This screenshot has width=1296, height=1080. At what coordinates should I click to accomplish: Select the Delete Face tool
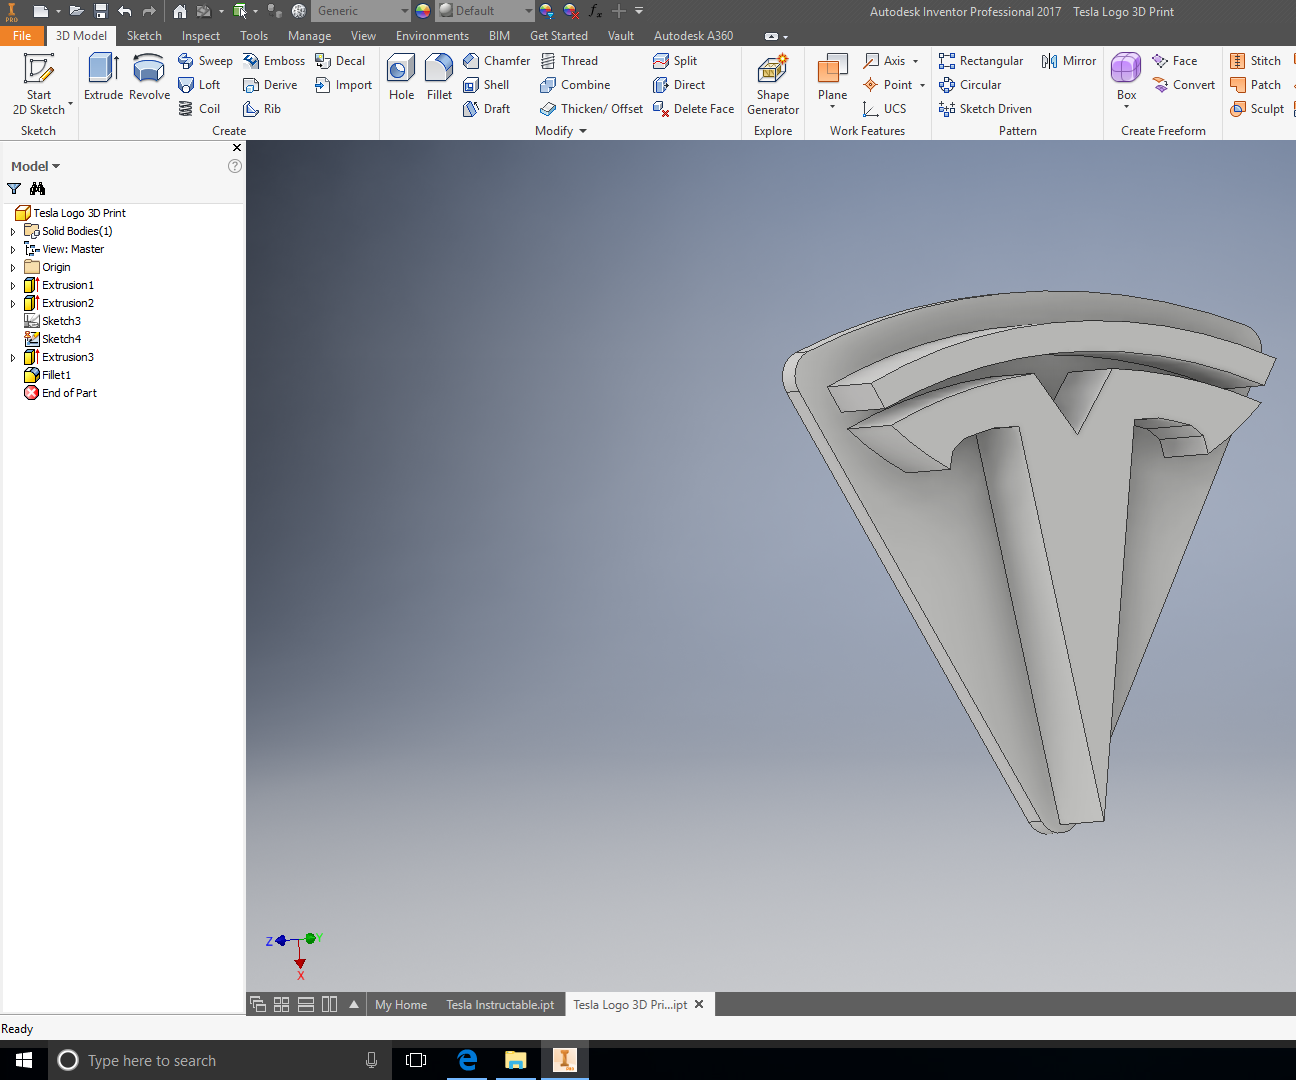693,109
